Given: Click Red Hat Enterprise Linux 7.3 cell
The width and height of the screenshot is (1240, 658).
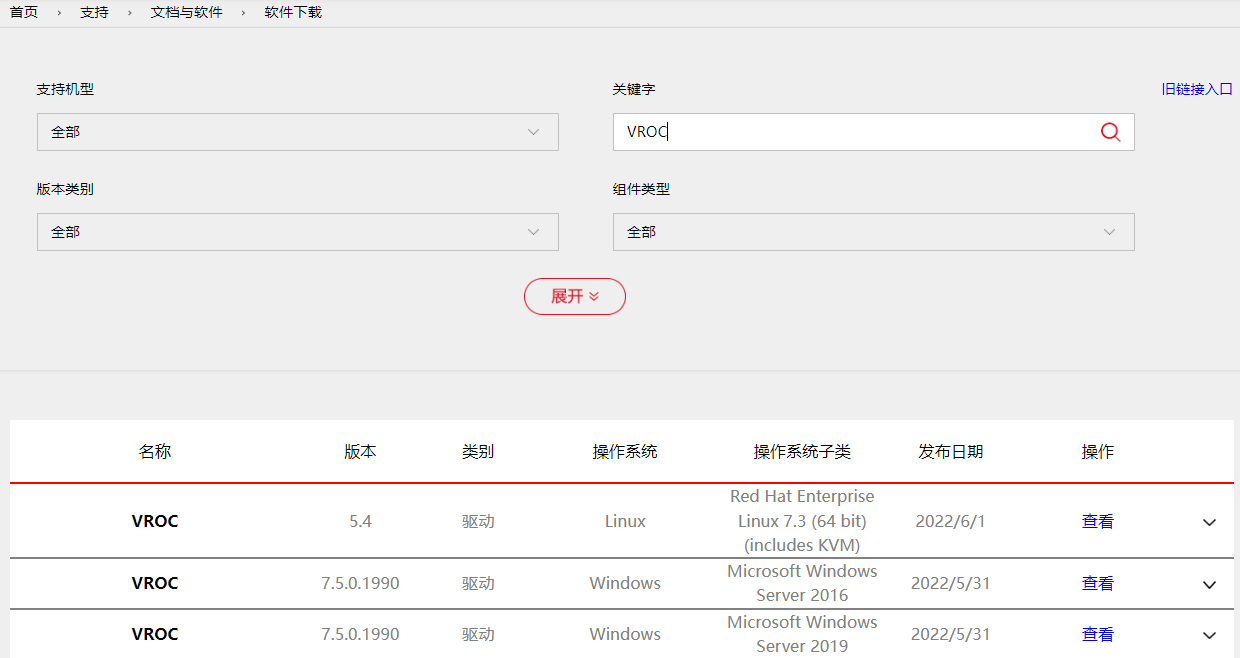Looking at the screenshot, I should click(x=802, y=521).
